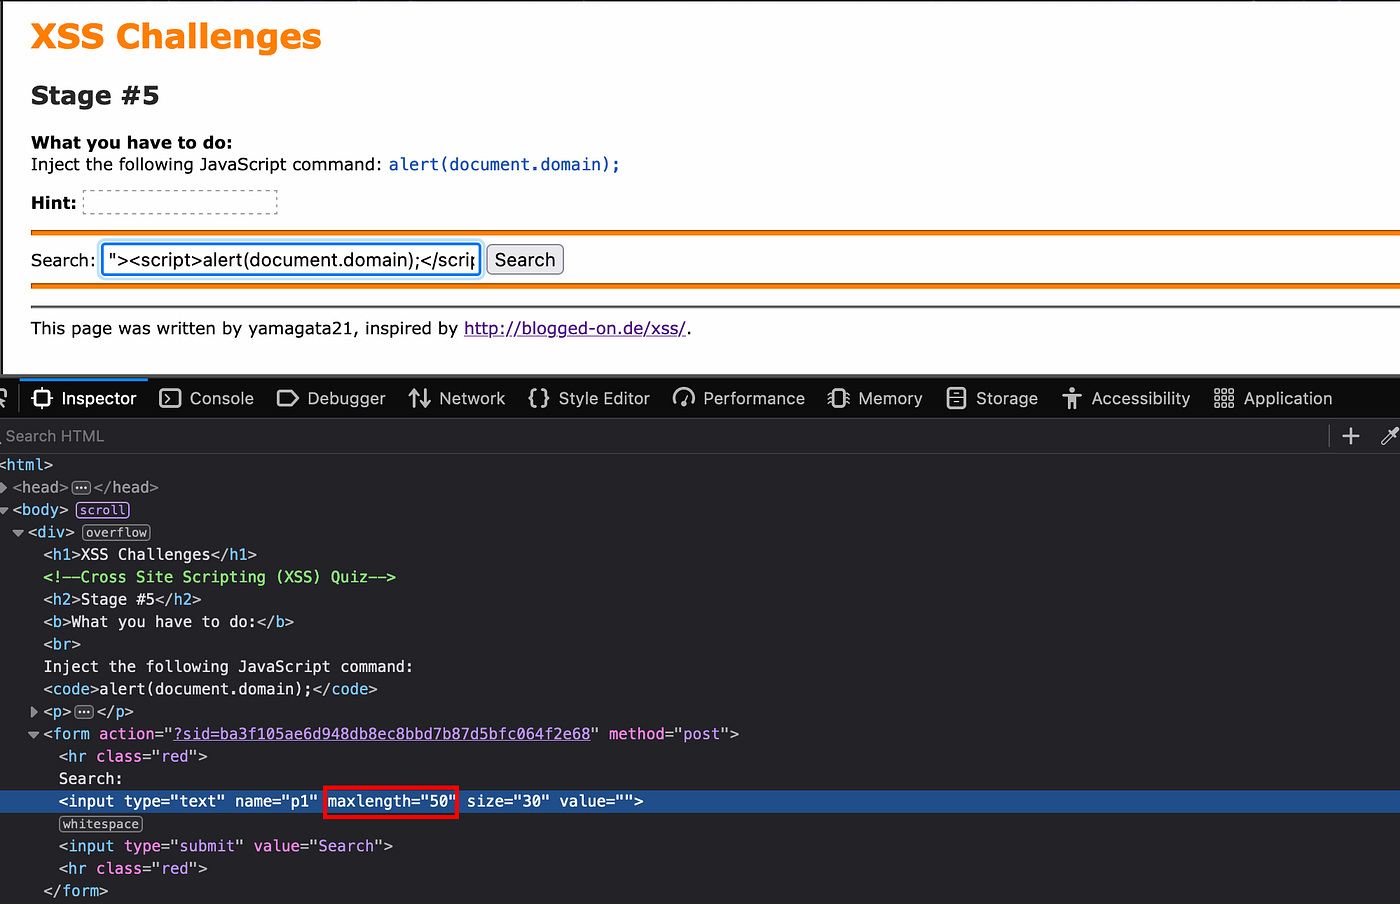Switch to the Application tab
1400x904 pixels.
[1273, 398]
